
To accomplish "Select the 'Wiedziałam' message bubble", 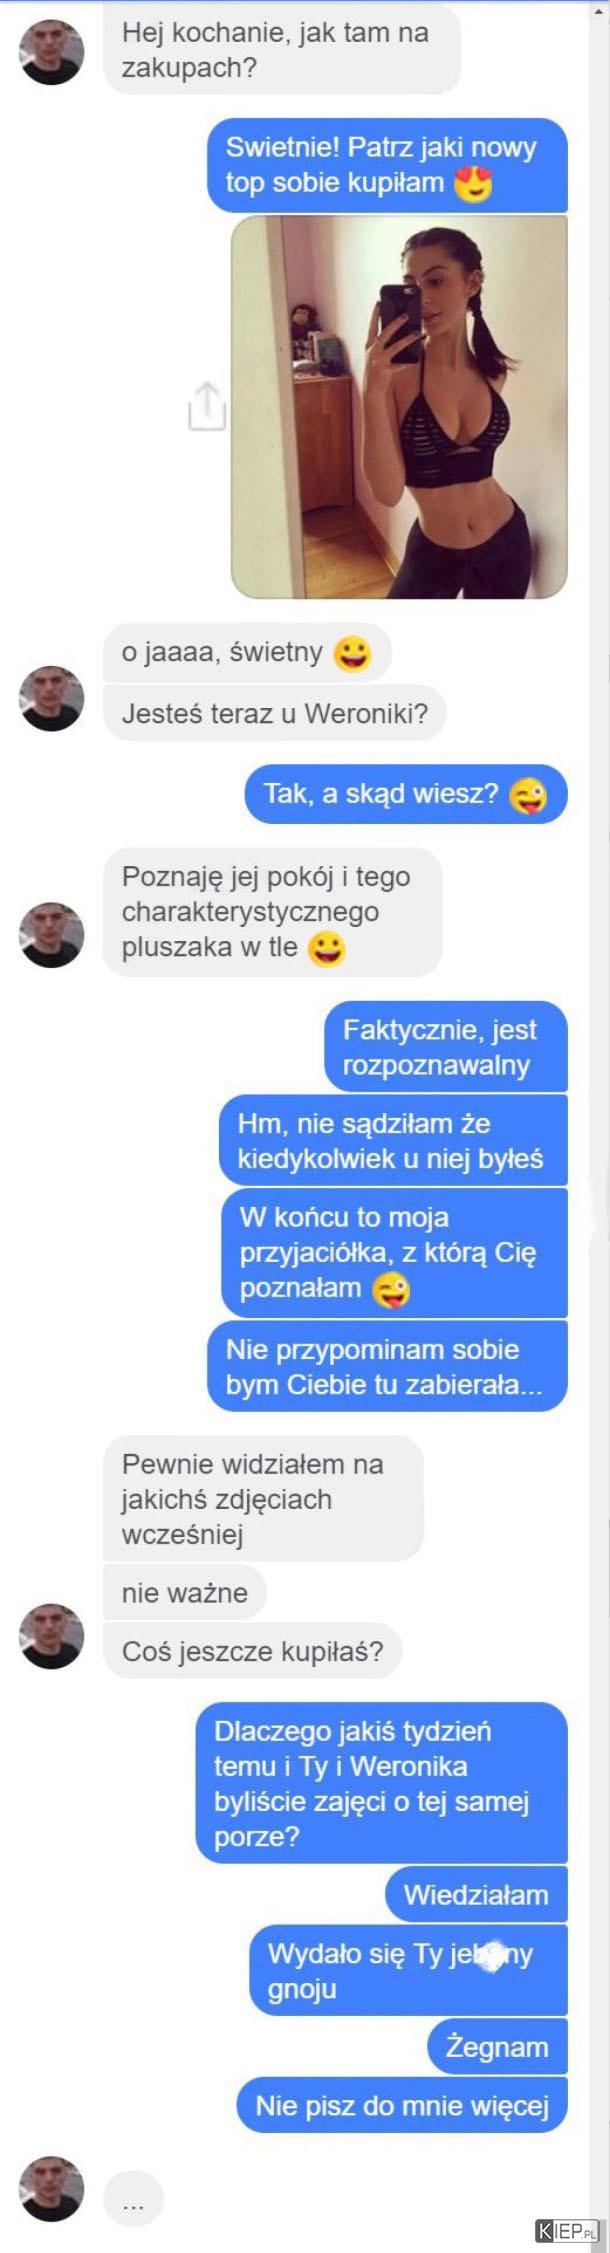I will coord(476,1894).
